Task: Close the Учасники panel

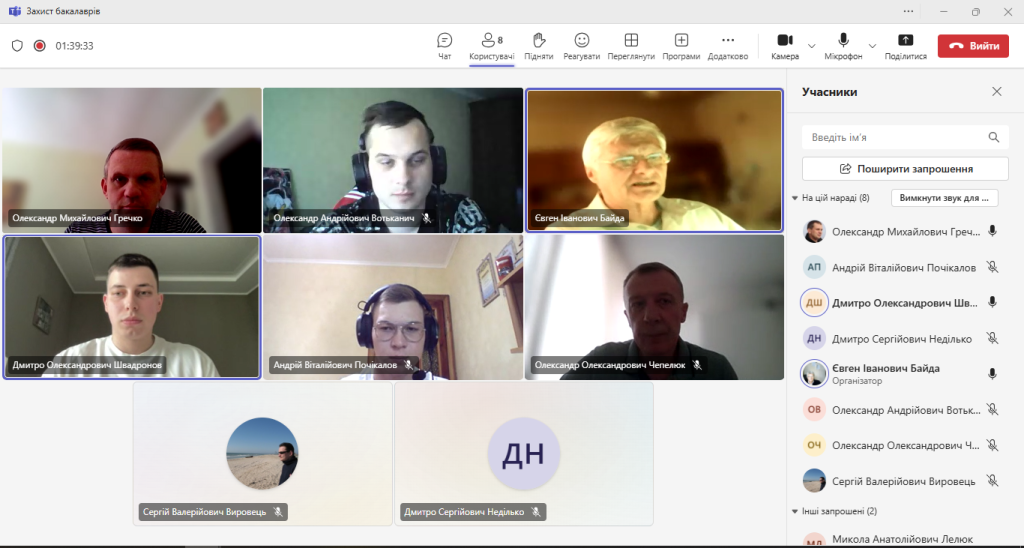Action: (997, 91)
